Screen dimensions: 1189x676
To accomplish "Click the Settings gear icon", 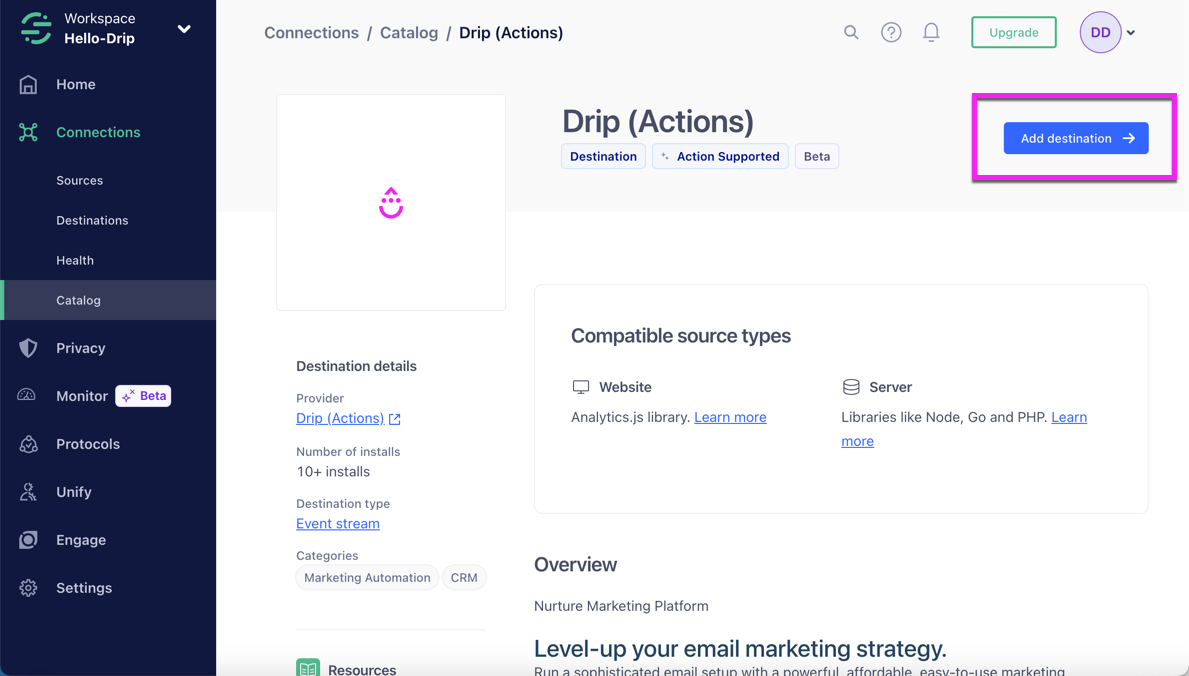I will 28,588.
